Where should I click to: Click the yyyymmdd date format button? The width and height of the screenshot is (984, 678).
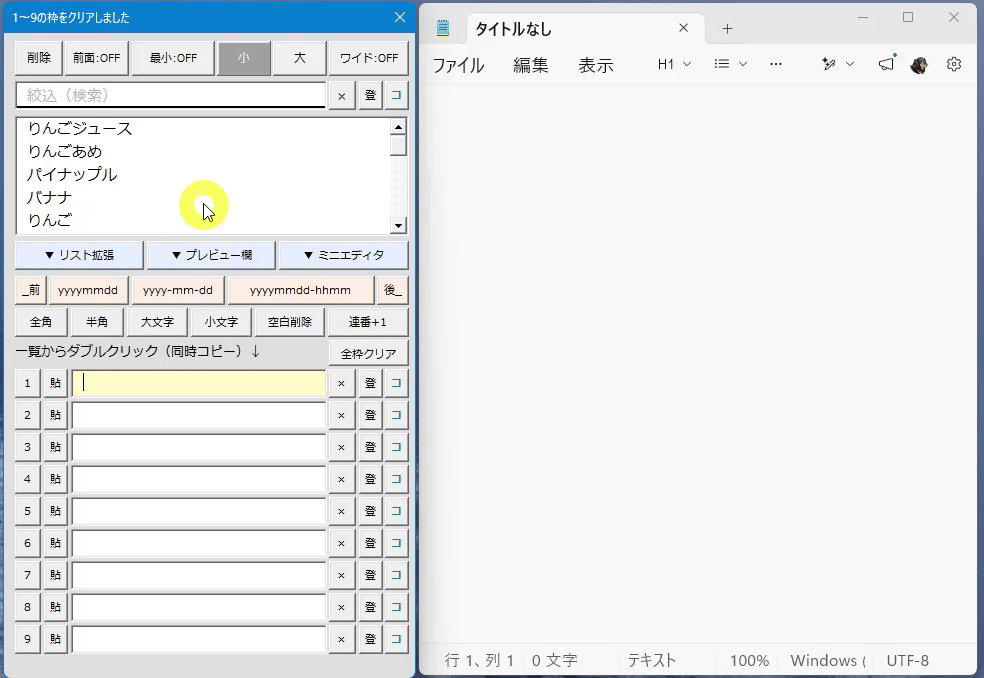point(88,290)
